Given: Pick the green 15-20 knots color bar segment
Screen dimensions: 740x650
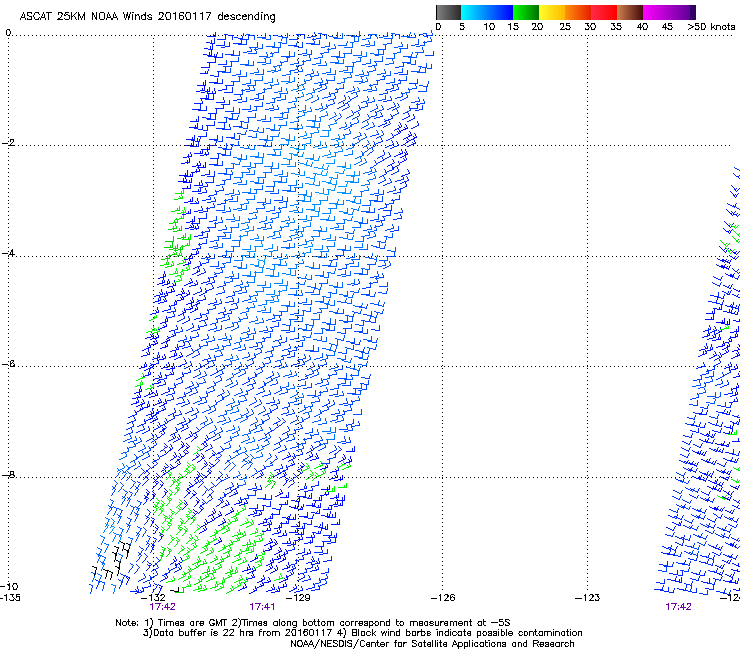Looking at the screenshot, I should (526, 12).
